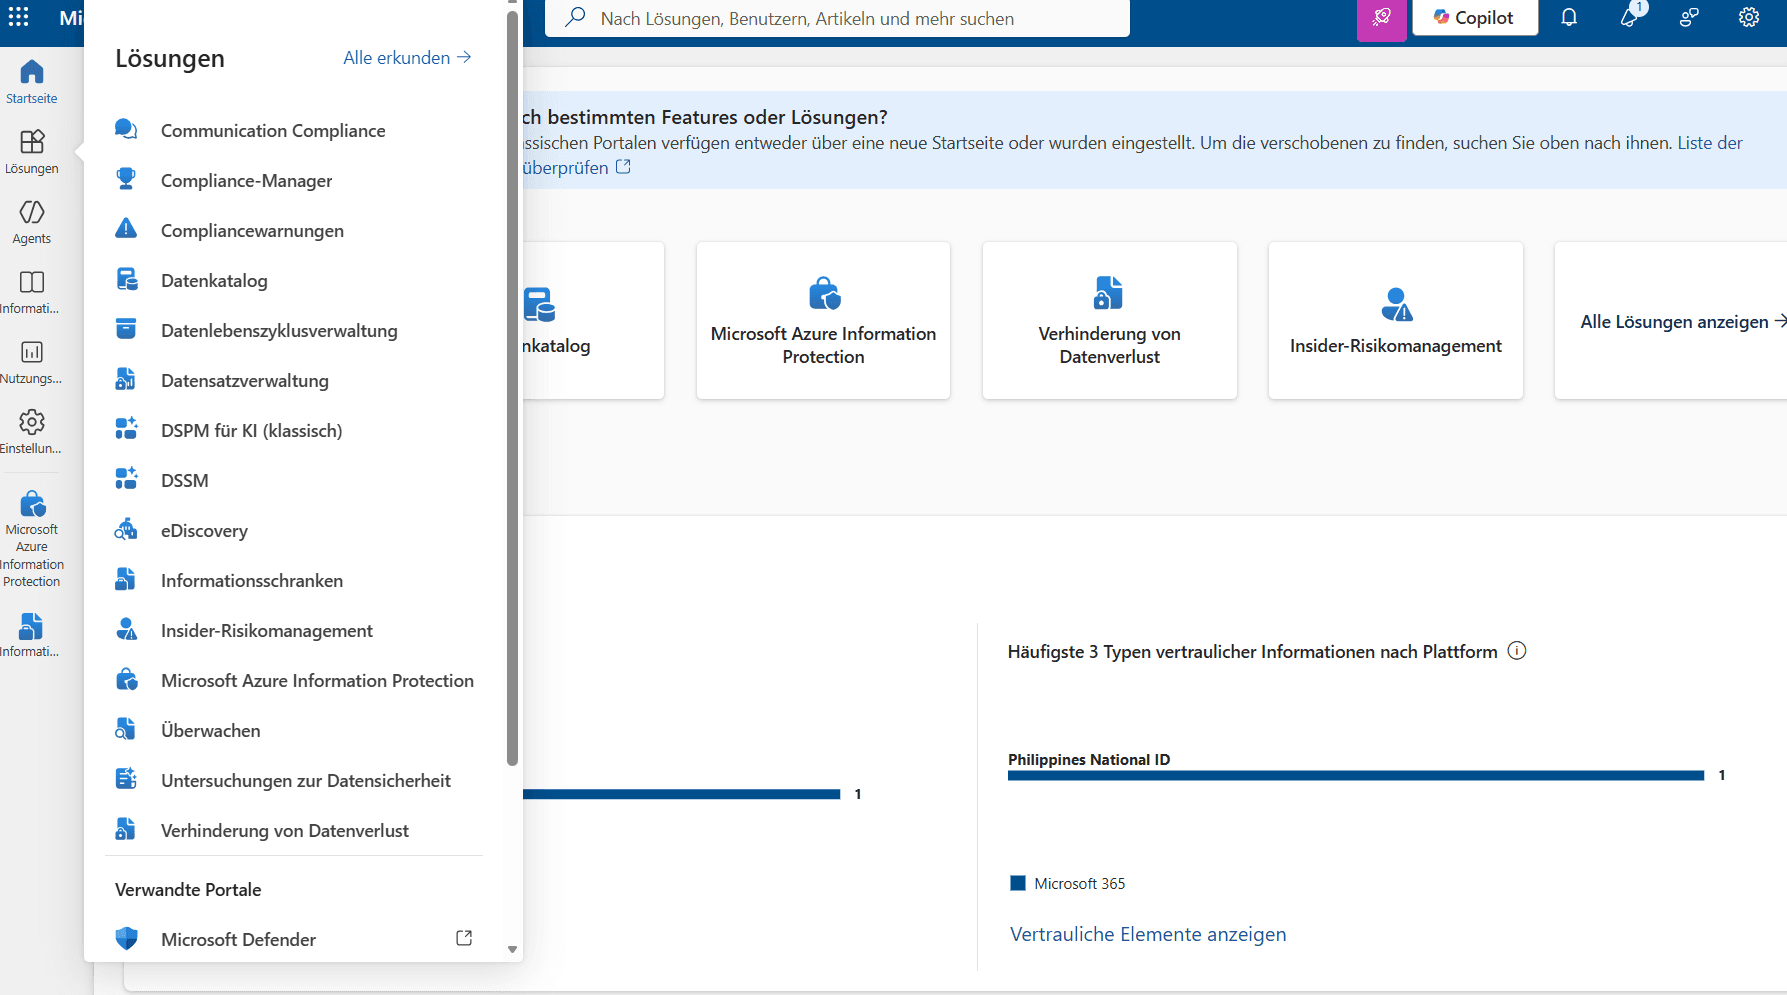Image resolution: width=1787 pixels, height=995 pixels.
Task: Open Copilot from the header
Action: pyautogui.click(x=1475, y=17)
